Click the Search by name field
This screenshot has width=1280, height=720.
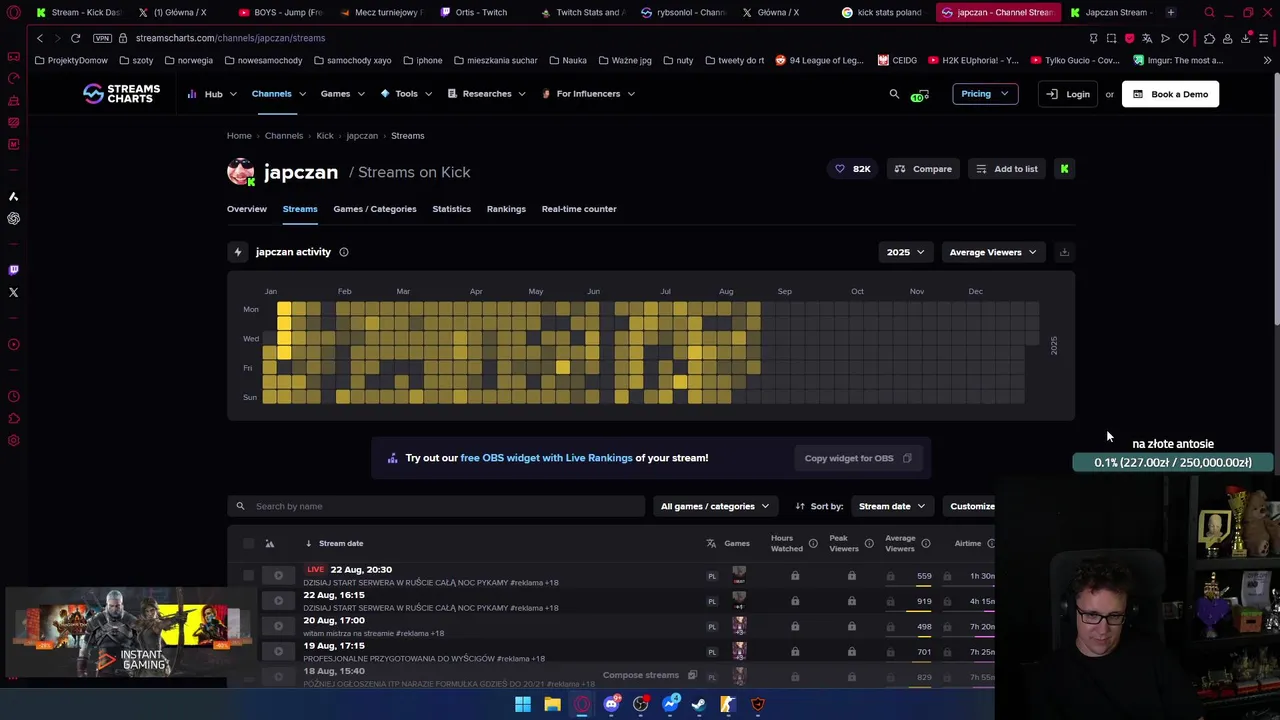pyautogui.click(x=436, y=506)
